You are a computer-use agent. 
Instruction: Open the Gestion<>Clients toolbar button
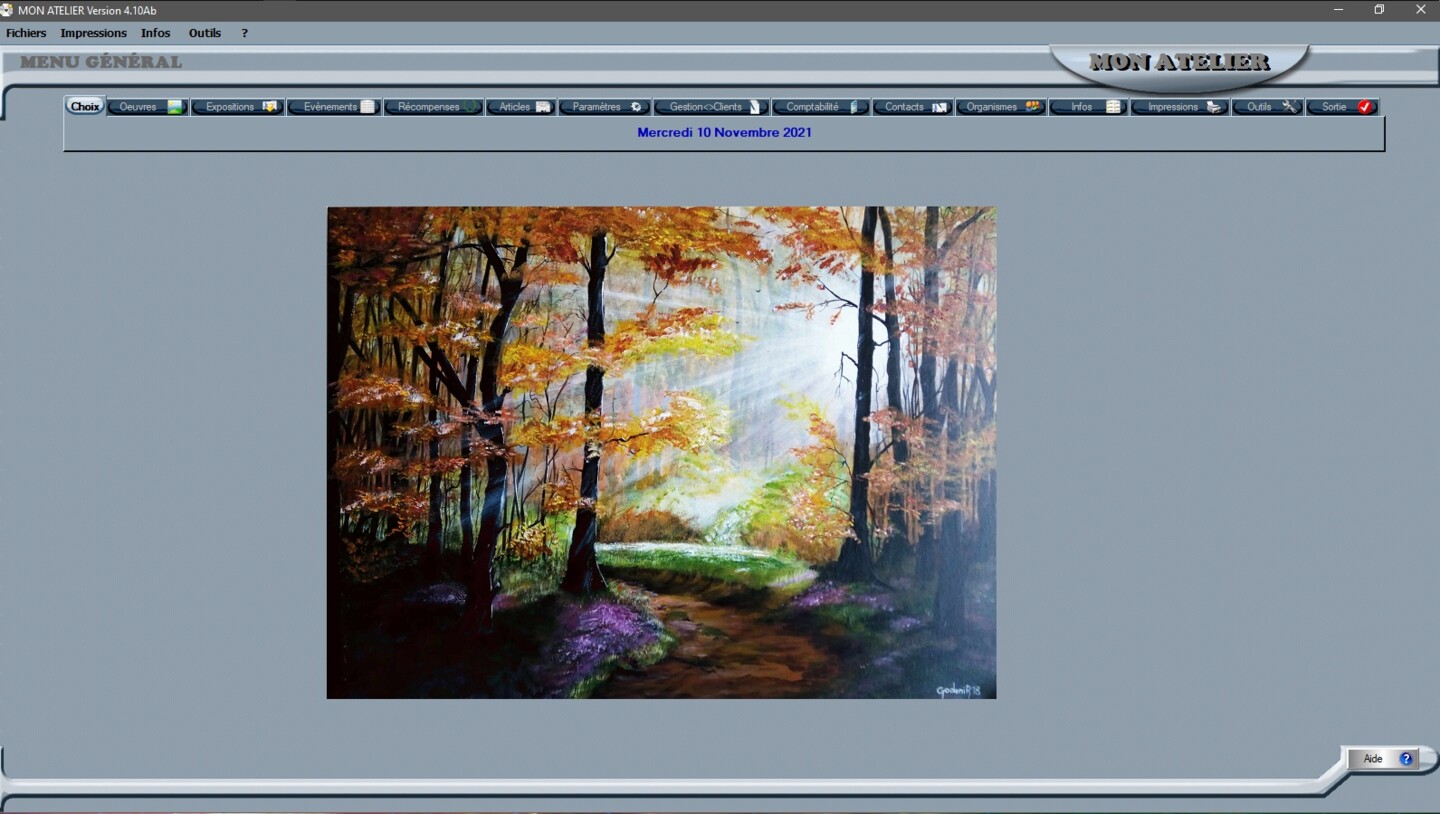712,107
